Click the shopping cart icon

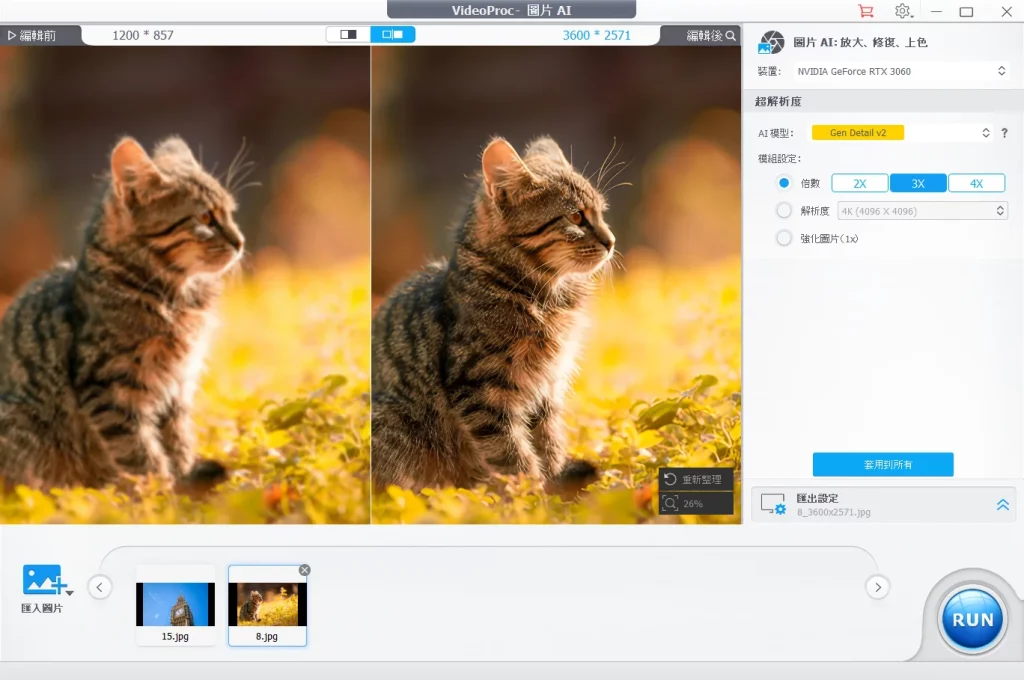pos(865,11)
